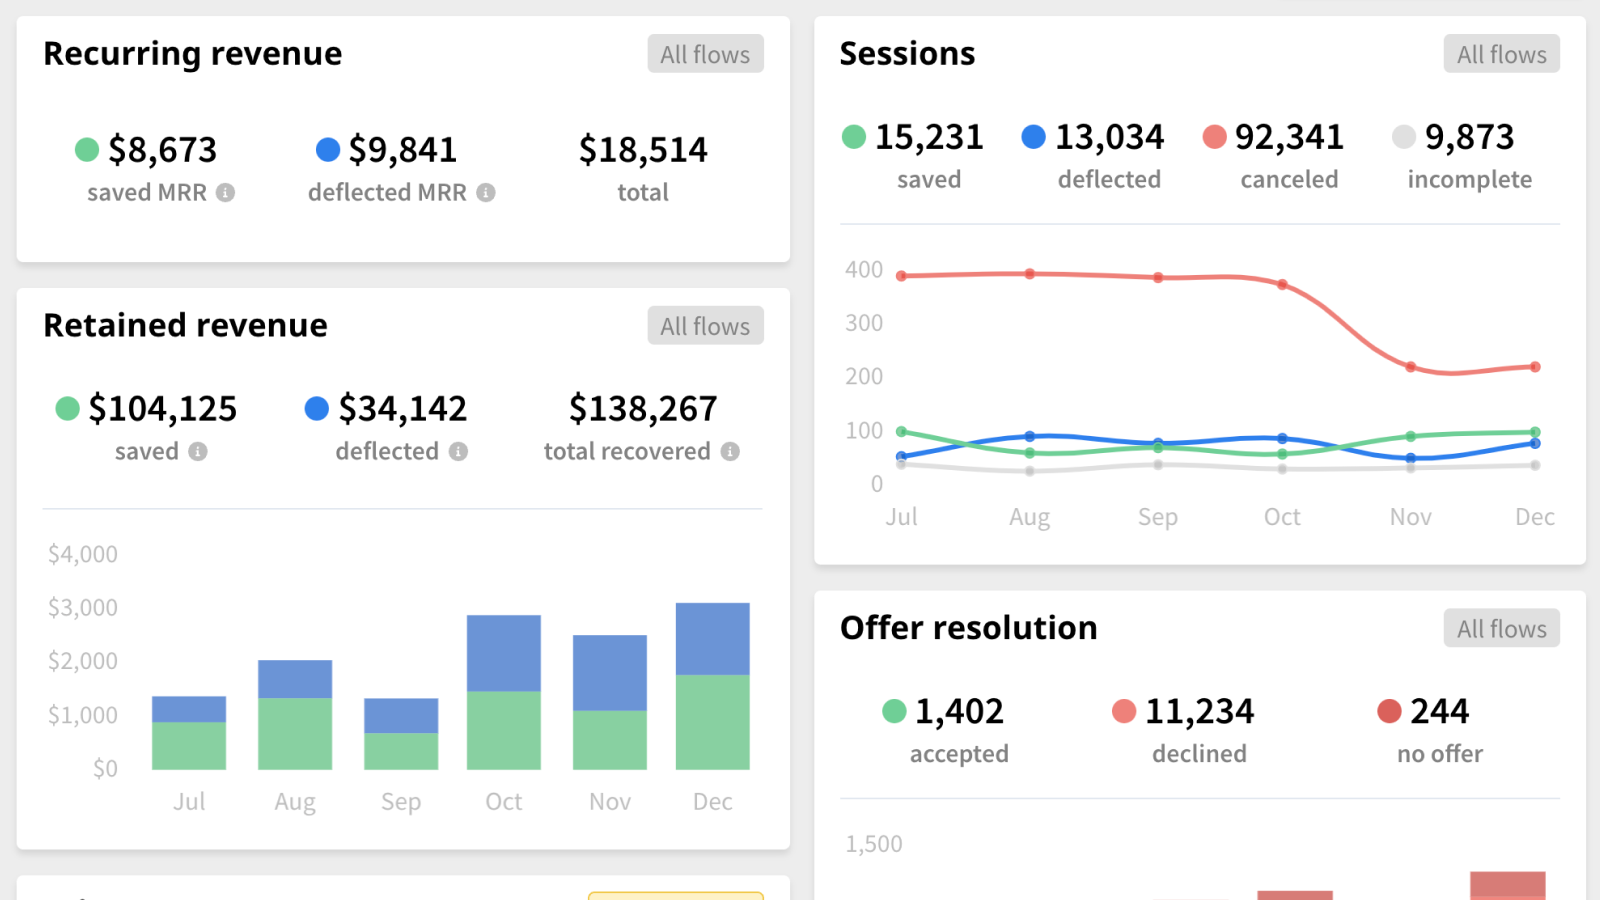Toggle the green accepted offers legend dot
This screenshot has height=900, width=1600.
(894, 711)
